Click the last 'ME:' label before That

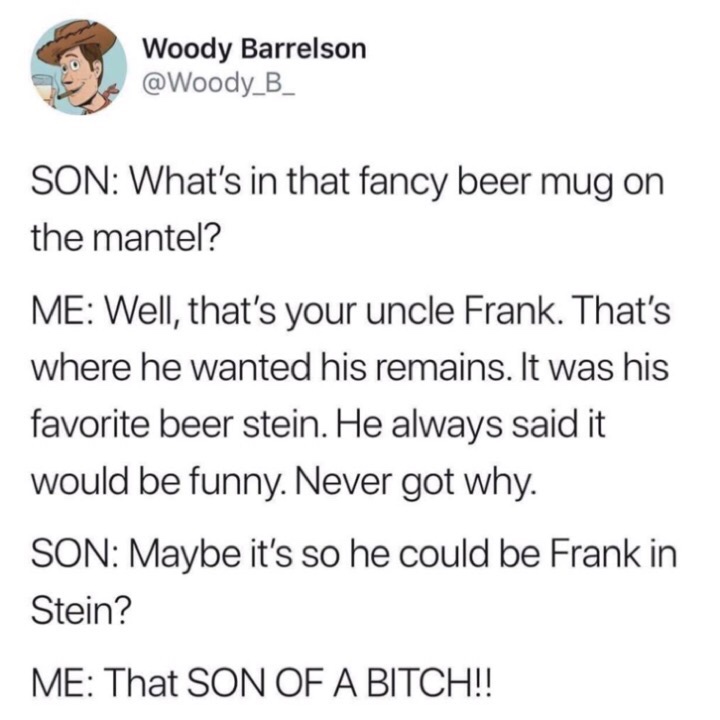pos(64,684)
